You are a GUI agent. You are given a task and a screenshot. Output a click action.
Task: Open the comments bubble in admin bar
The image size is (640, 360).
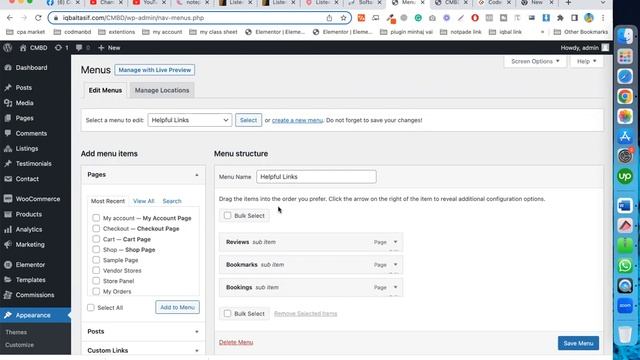pos(82,48)
